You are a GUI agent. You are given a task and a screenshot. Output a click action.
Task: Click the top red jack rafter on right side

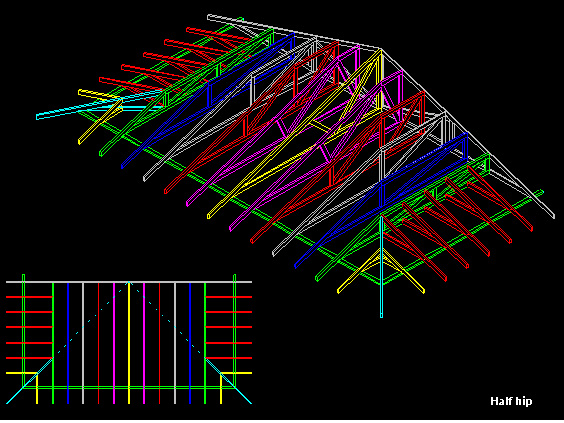228,297
